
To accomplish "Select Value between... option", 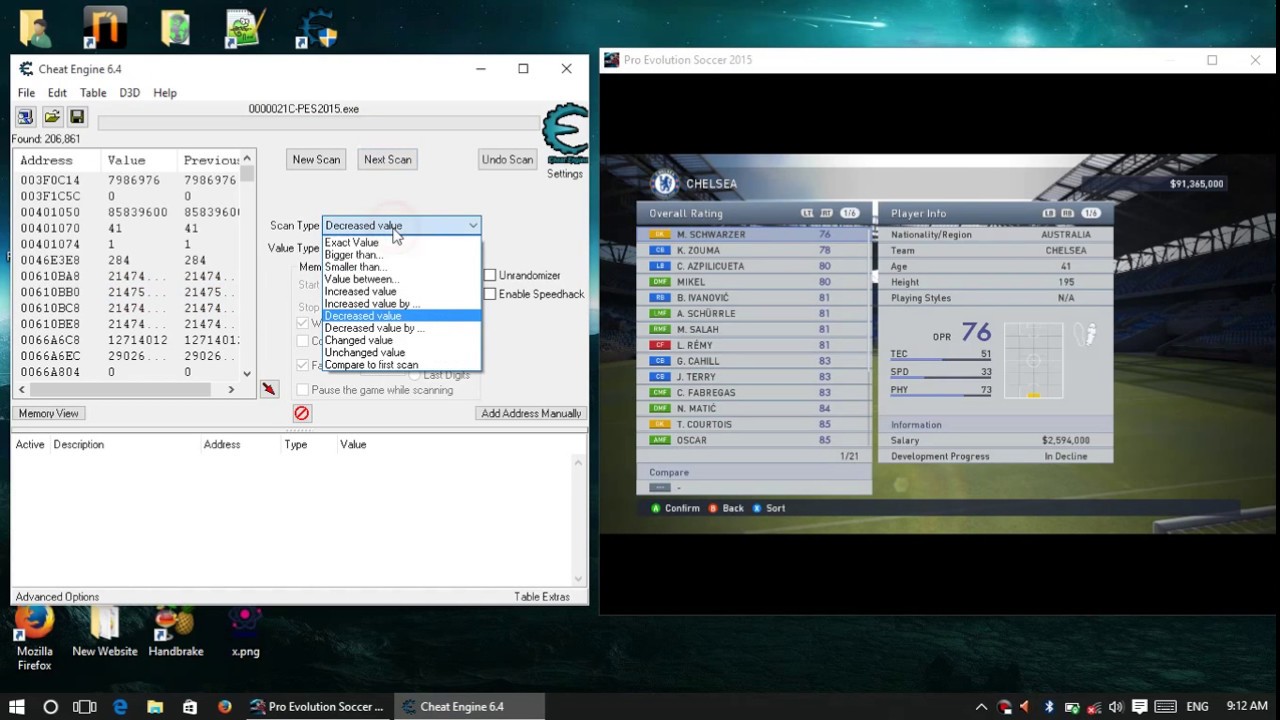I will [x=401, y=279].
